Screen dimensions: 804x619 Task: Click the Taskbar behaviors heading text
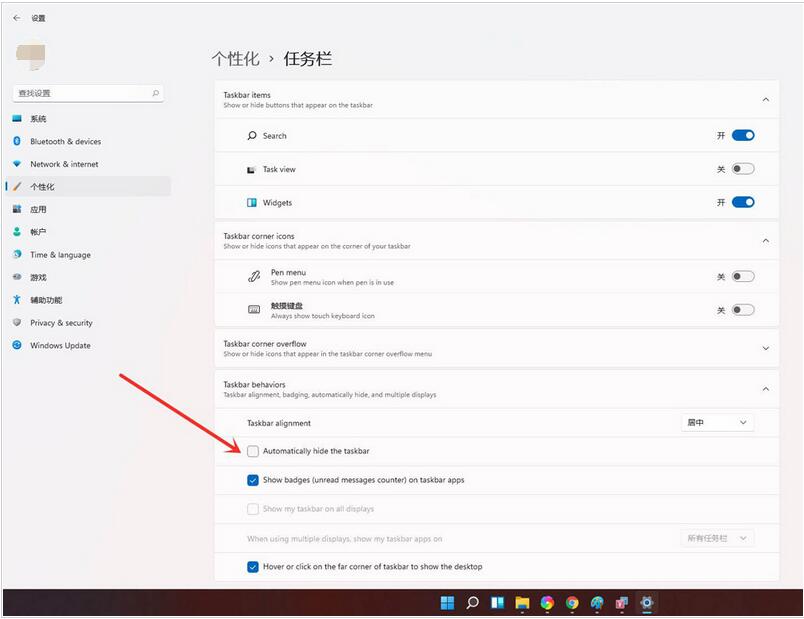click(x=254, y=385)
